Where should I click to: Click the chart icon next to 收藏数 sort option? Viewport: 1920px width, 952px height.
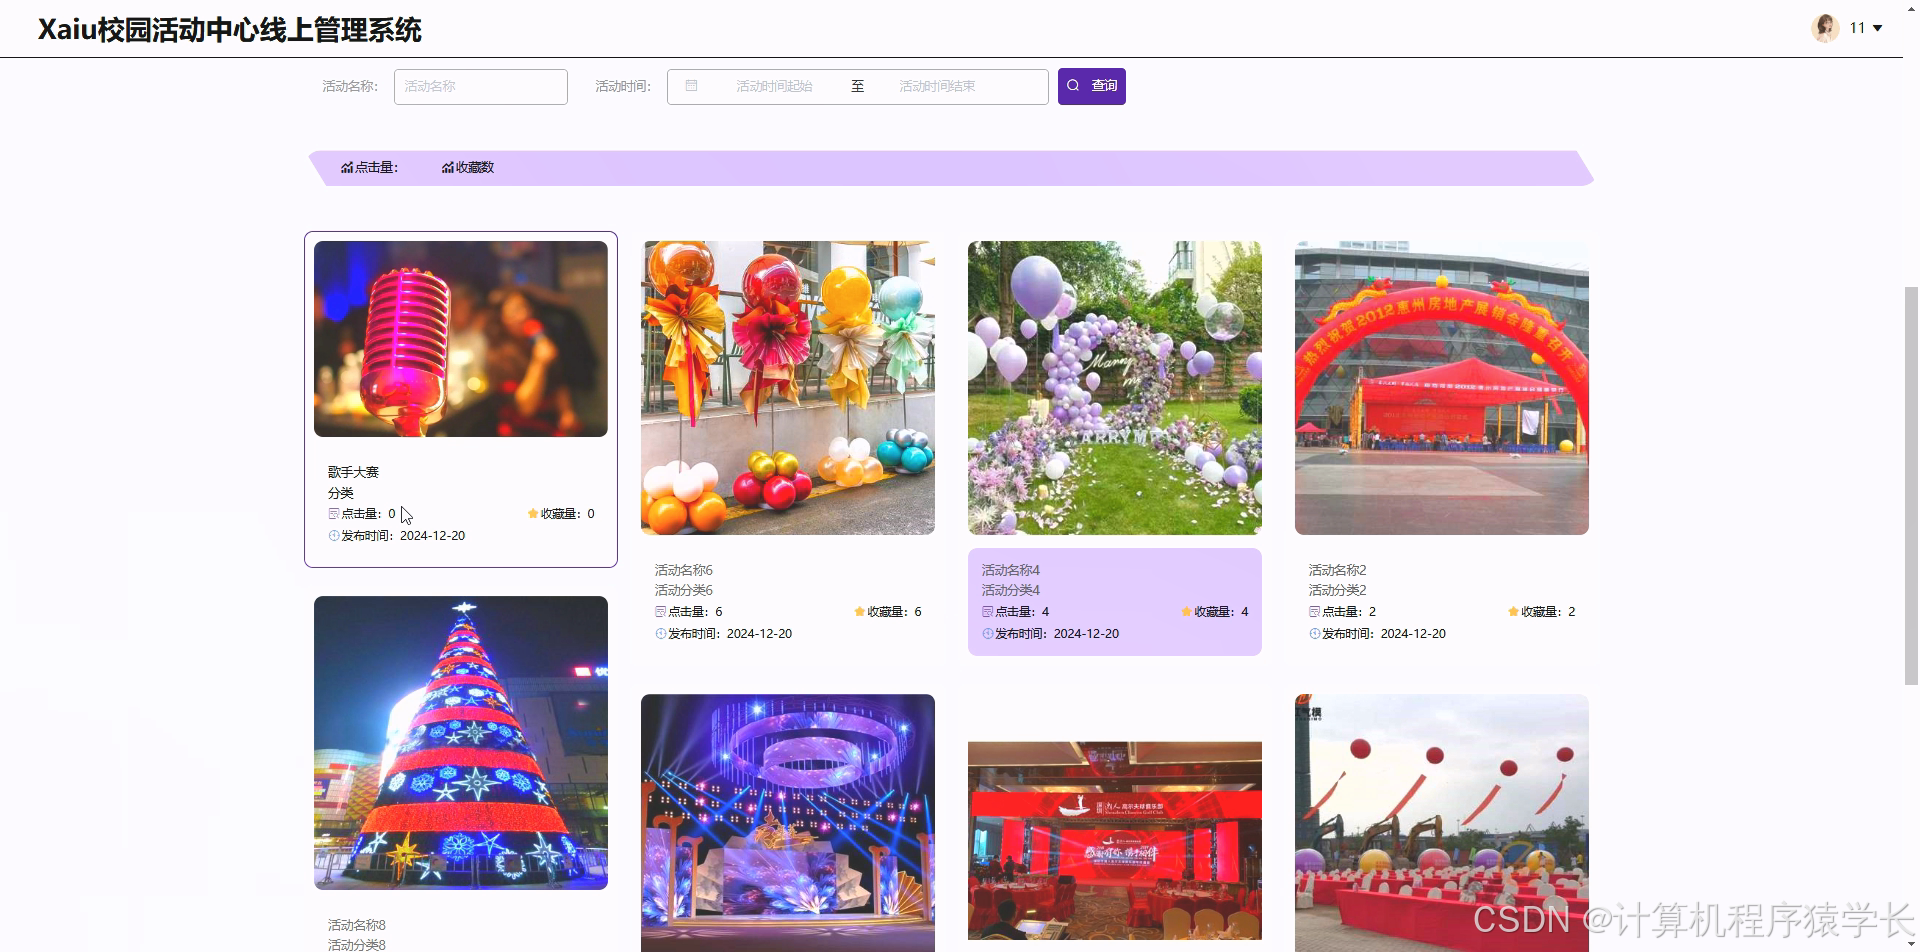tap(446, 168)
